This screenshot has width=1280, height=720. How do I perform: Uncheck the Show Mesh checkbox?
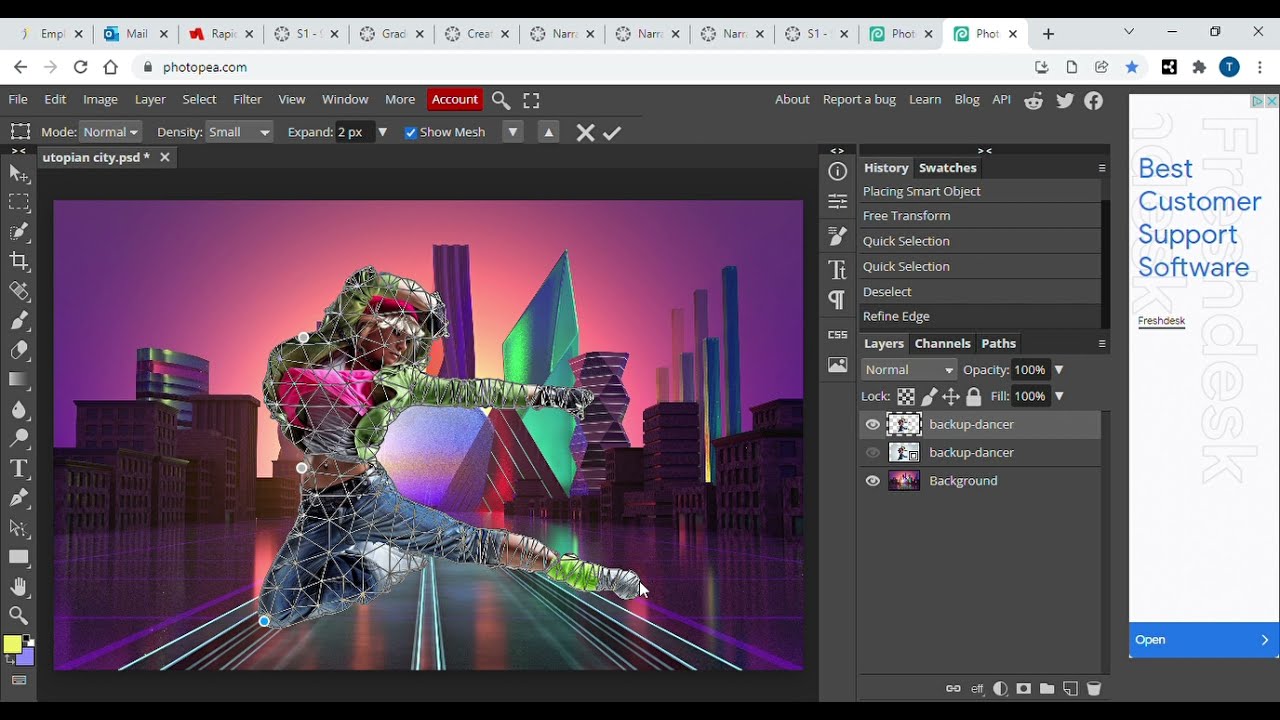410,132
